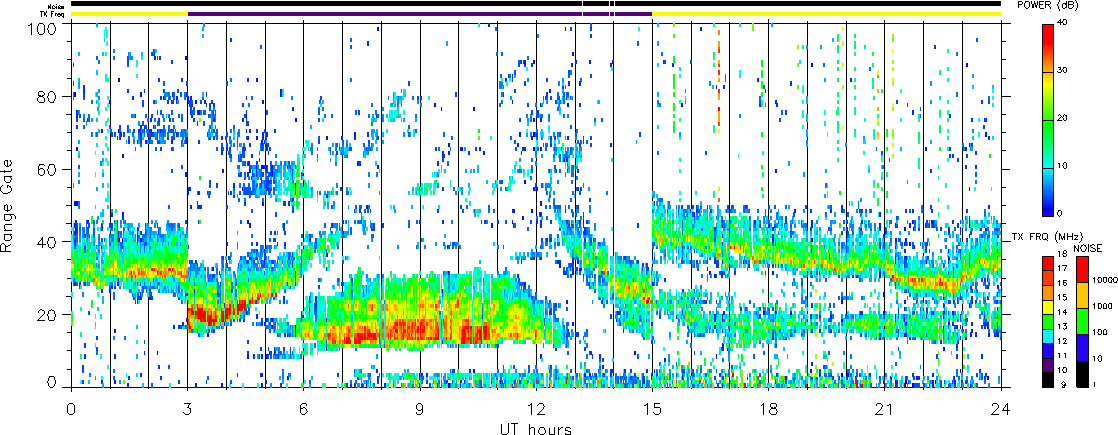The height and width of the screenshot is (435, 1118).
Task: Click NOISE legend value 1000
Action: (1103, 306)
